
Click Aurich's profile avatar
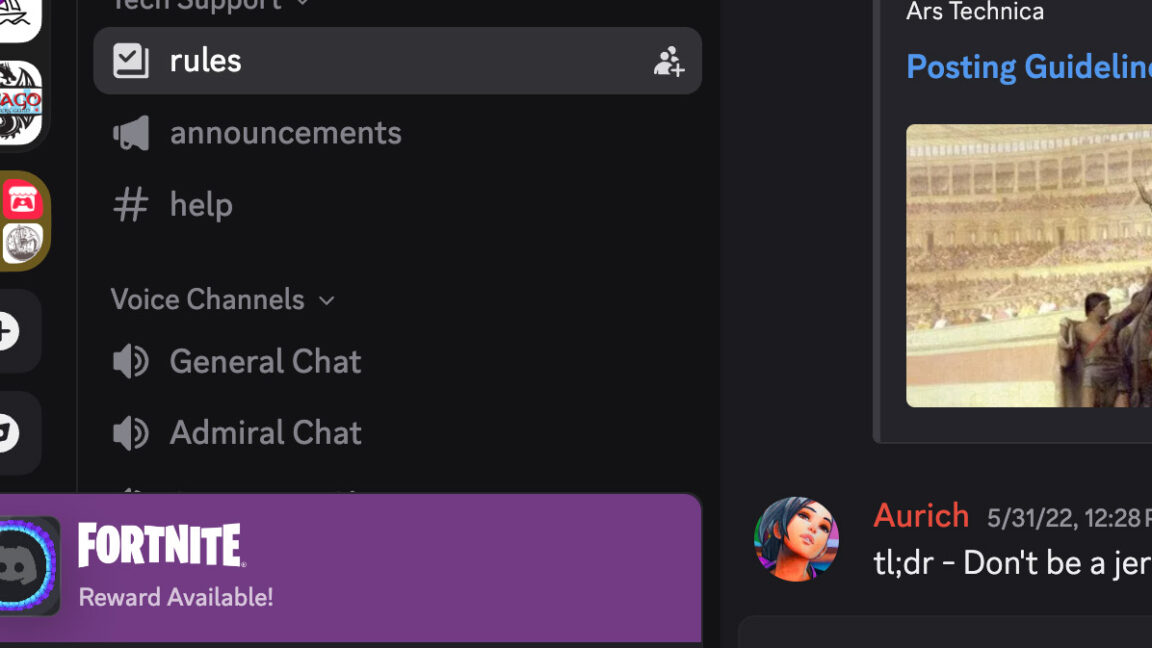click(796, 538)
